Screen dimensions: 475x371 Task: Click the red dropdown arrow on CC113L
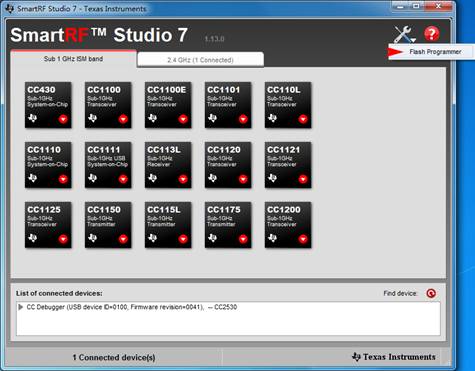tap(183, 179)
